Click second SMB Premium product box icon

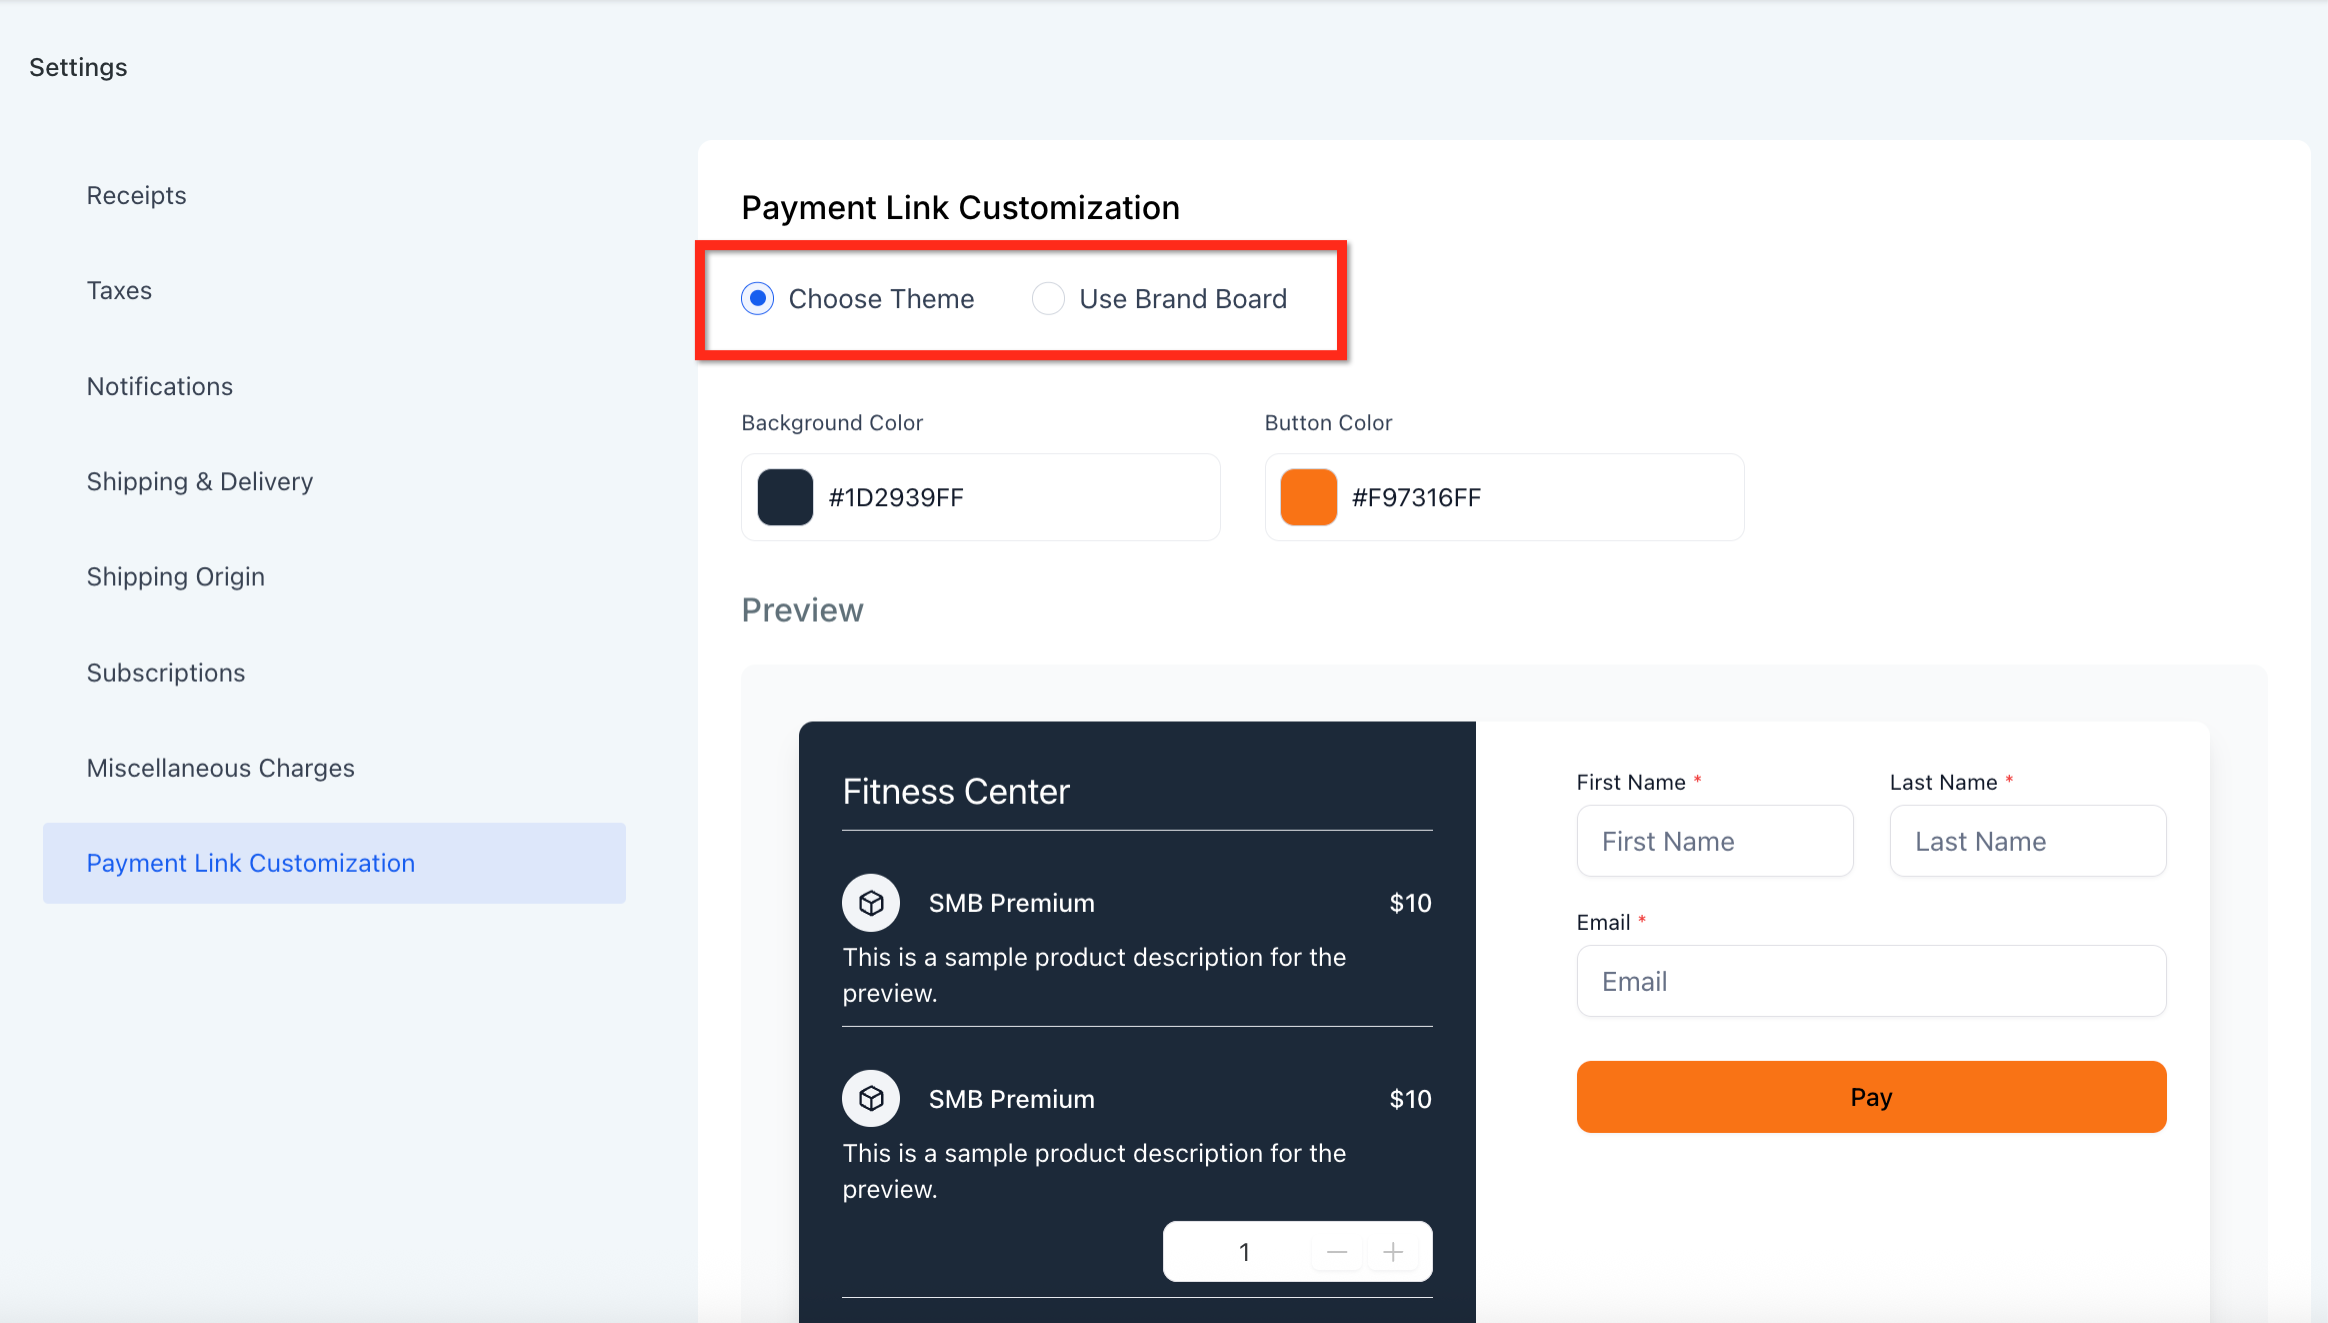pos(870,1099)
